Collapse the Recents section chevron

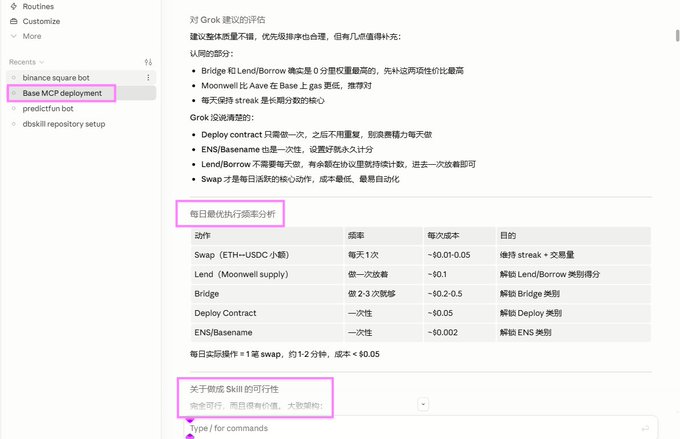point(42,62)
